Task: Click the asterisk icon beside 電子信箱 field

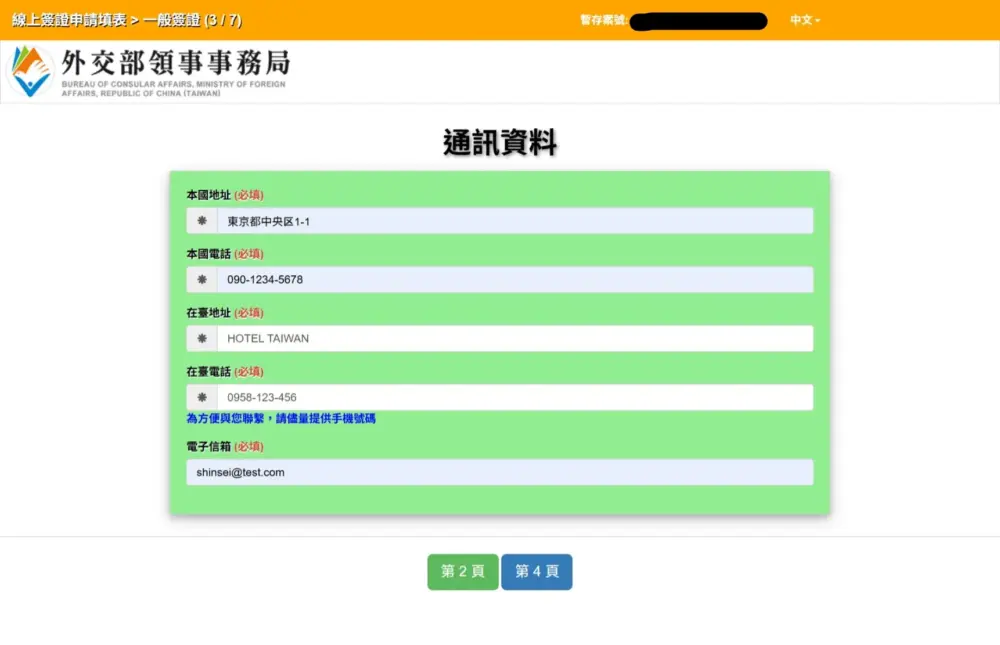Action: (x=202, y=472)
